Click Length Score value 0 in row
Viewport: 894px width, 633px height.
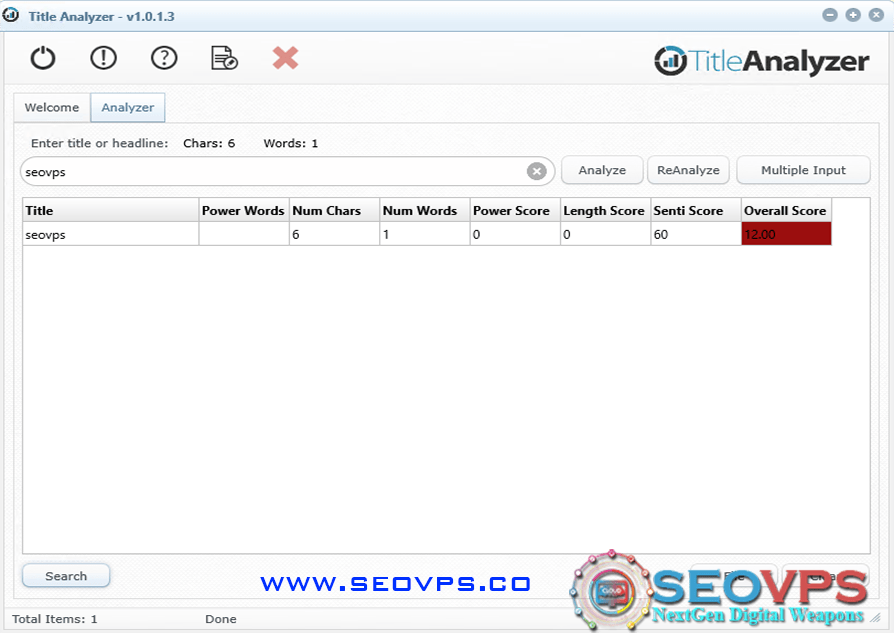tap(605, 234)
